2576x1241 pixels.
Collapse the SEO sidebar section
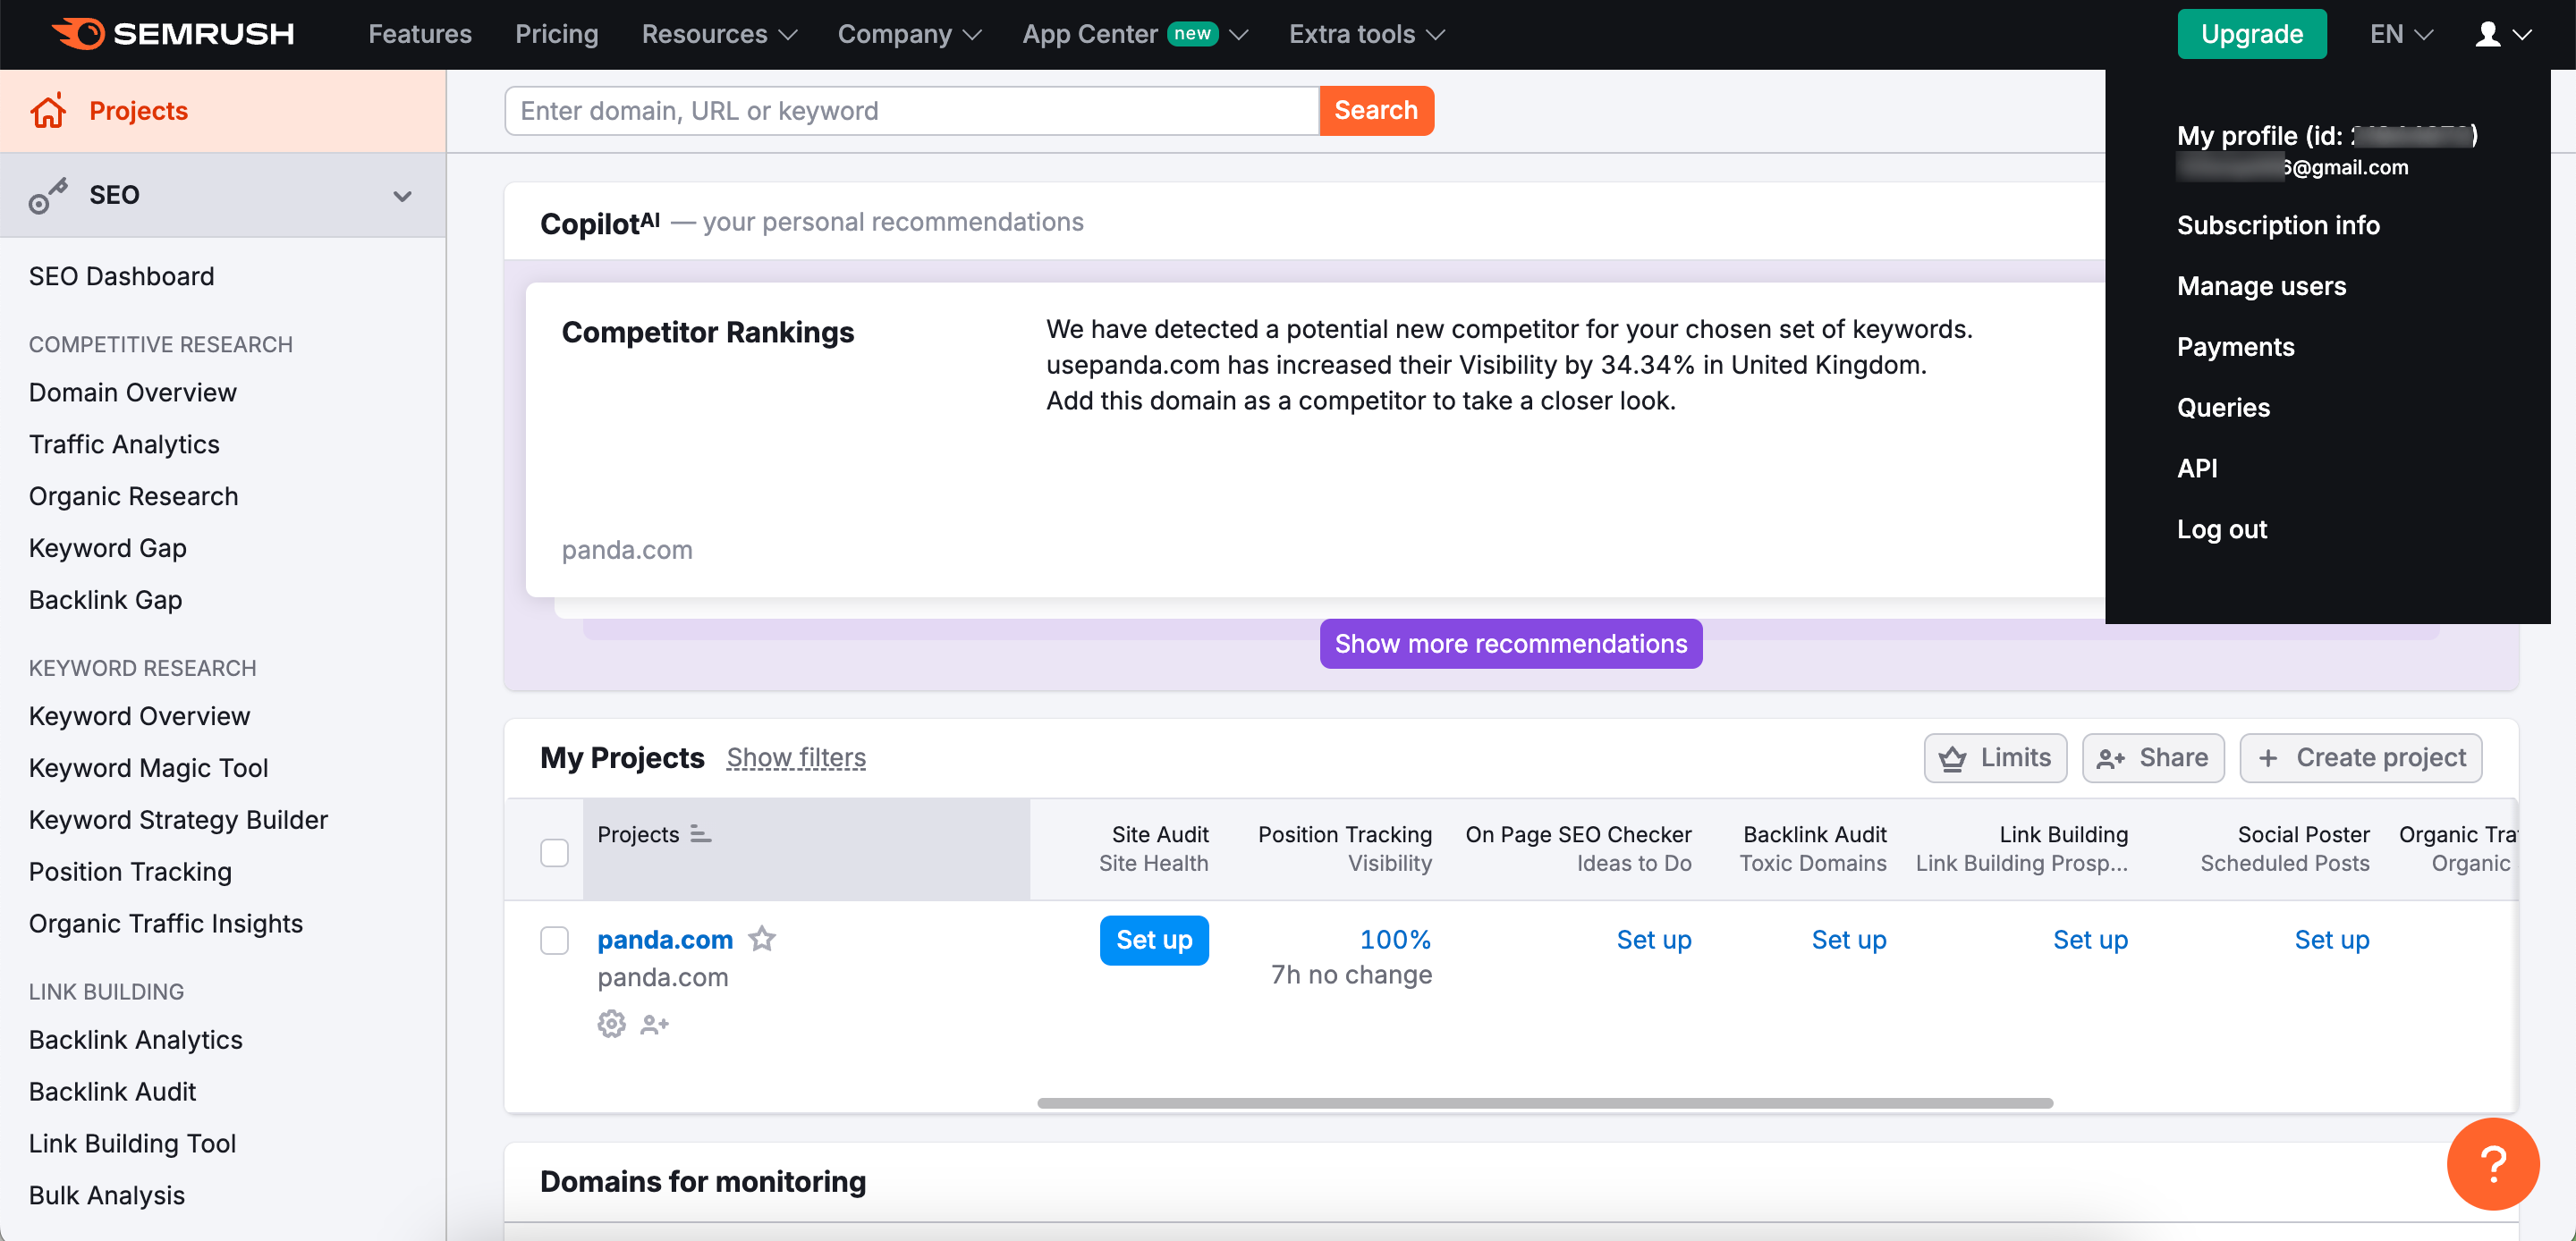click(402, 195)
